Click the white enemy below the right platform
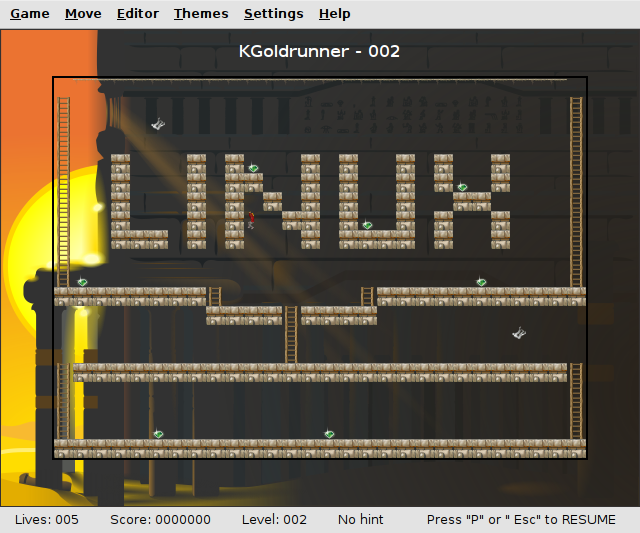Viewport: 640px width, 533px height. tap(519, 333)
